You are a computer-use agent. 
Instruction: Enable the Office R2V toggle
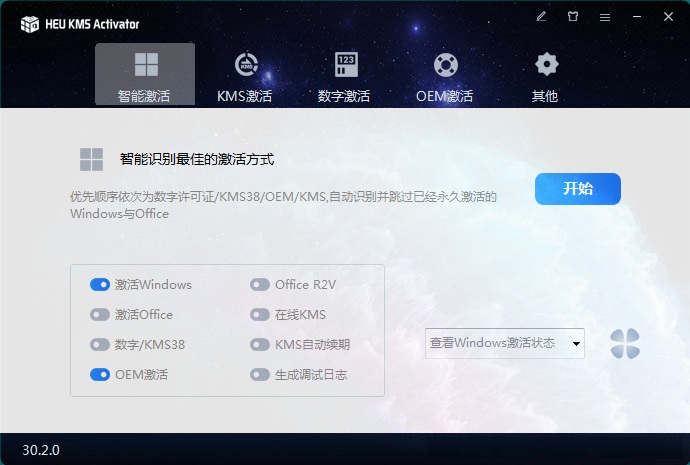pyautogui.click(x=260, y=285)
